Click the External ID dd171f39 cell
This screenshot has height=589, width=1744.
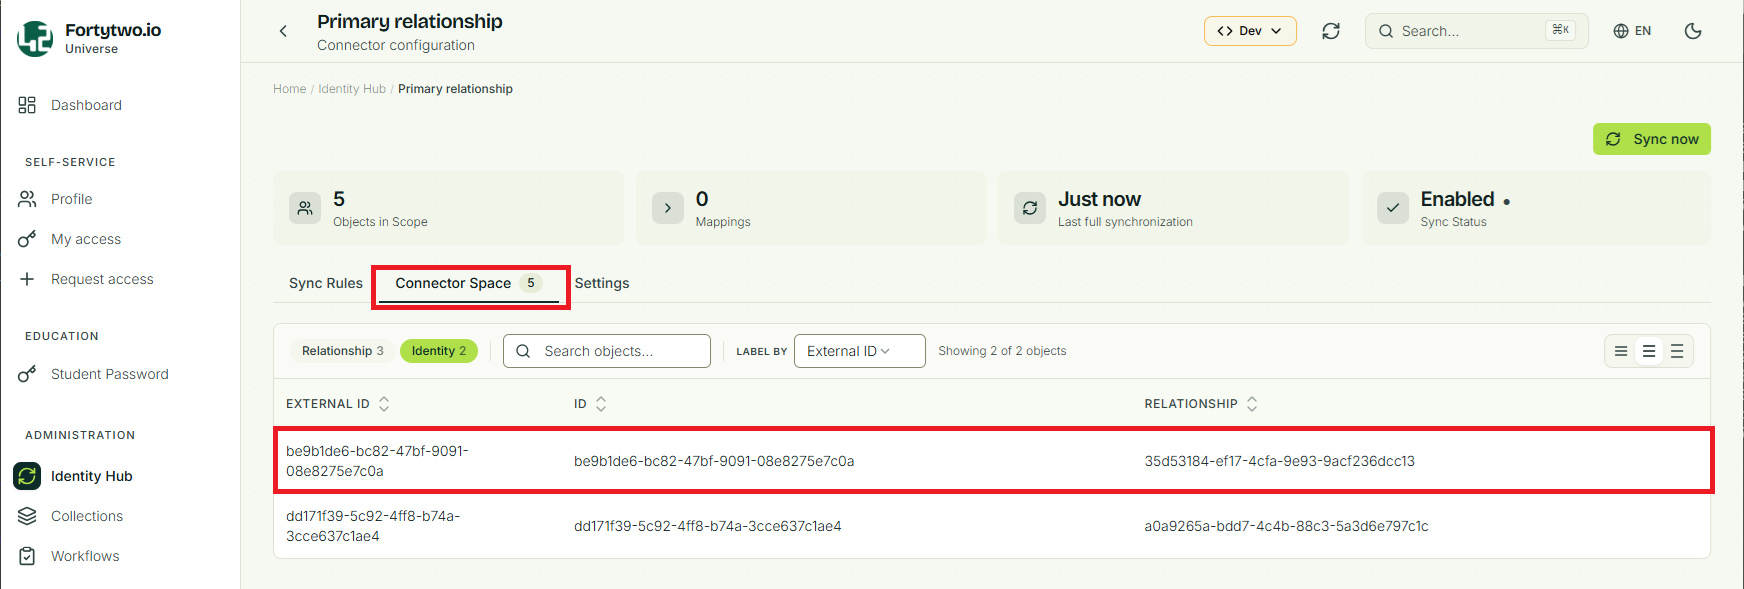tap(373, 526)
